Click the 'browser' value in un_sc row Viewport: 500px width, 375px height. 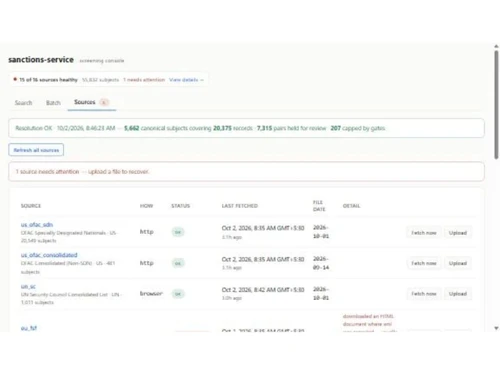151,293
